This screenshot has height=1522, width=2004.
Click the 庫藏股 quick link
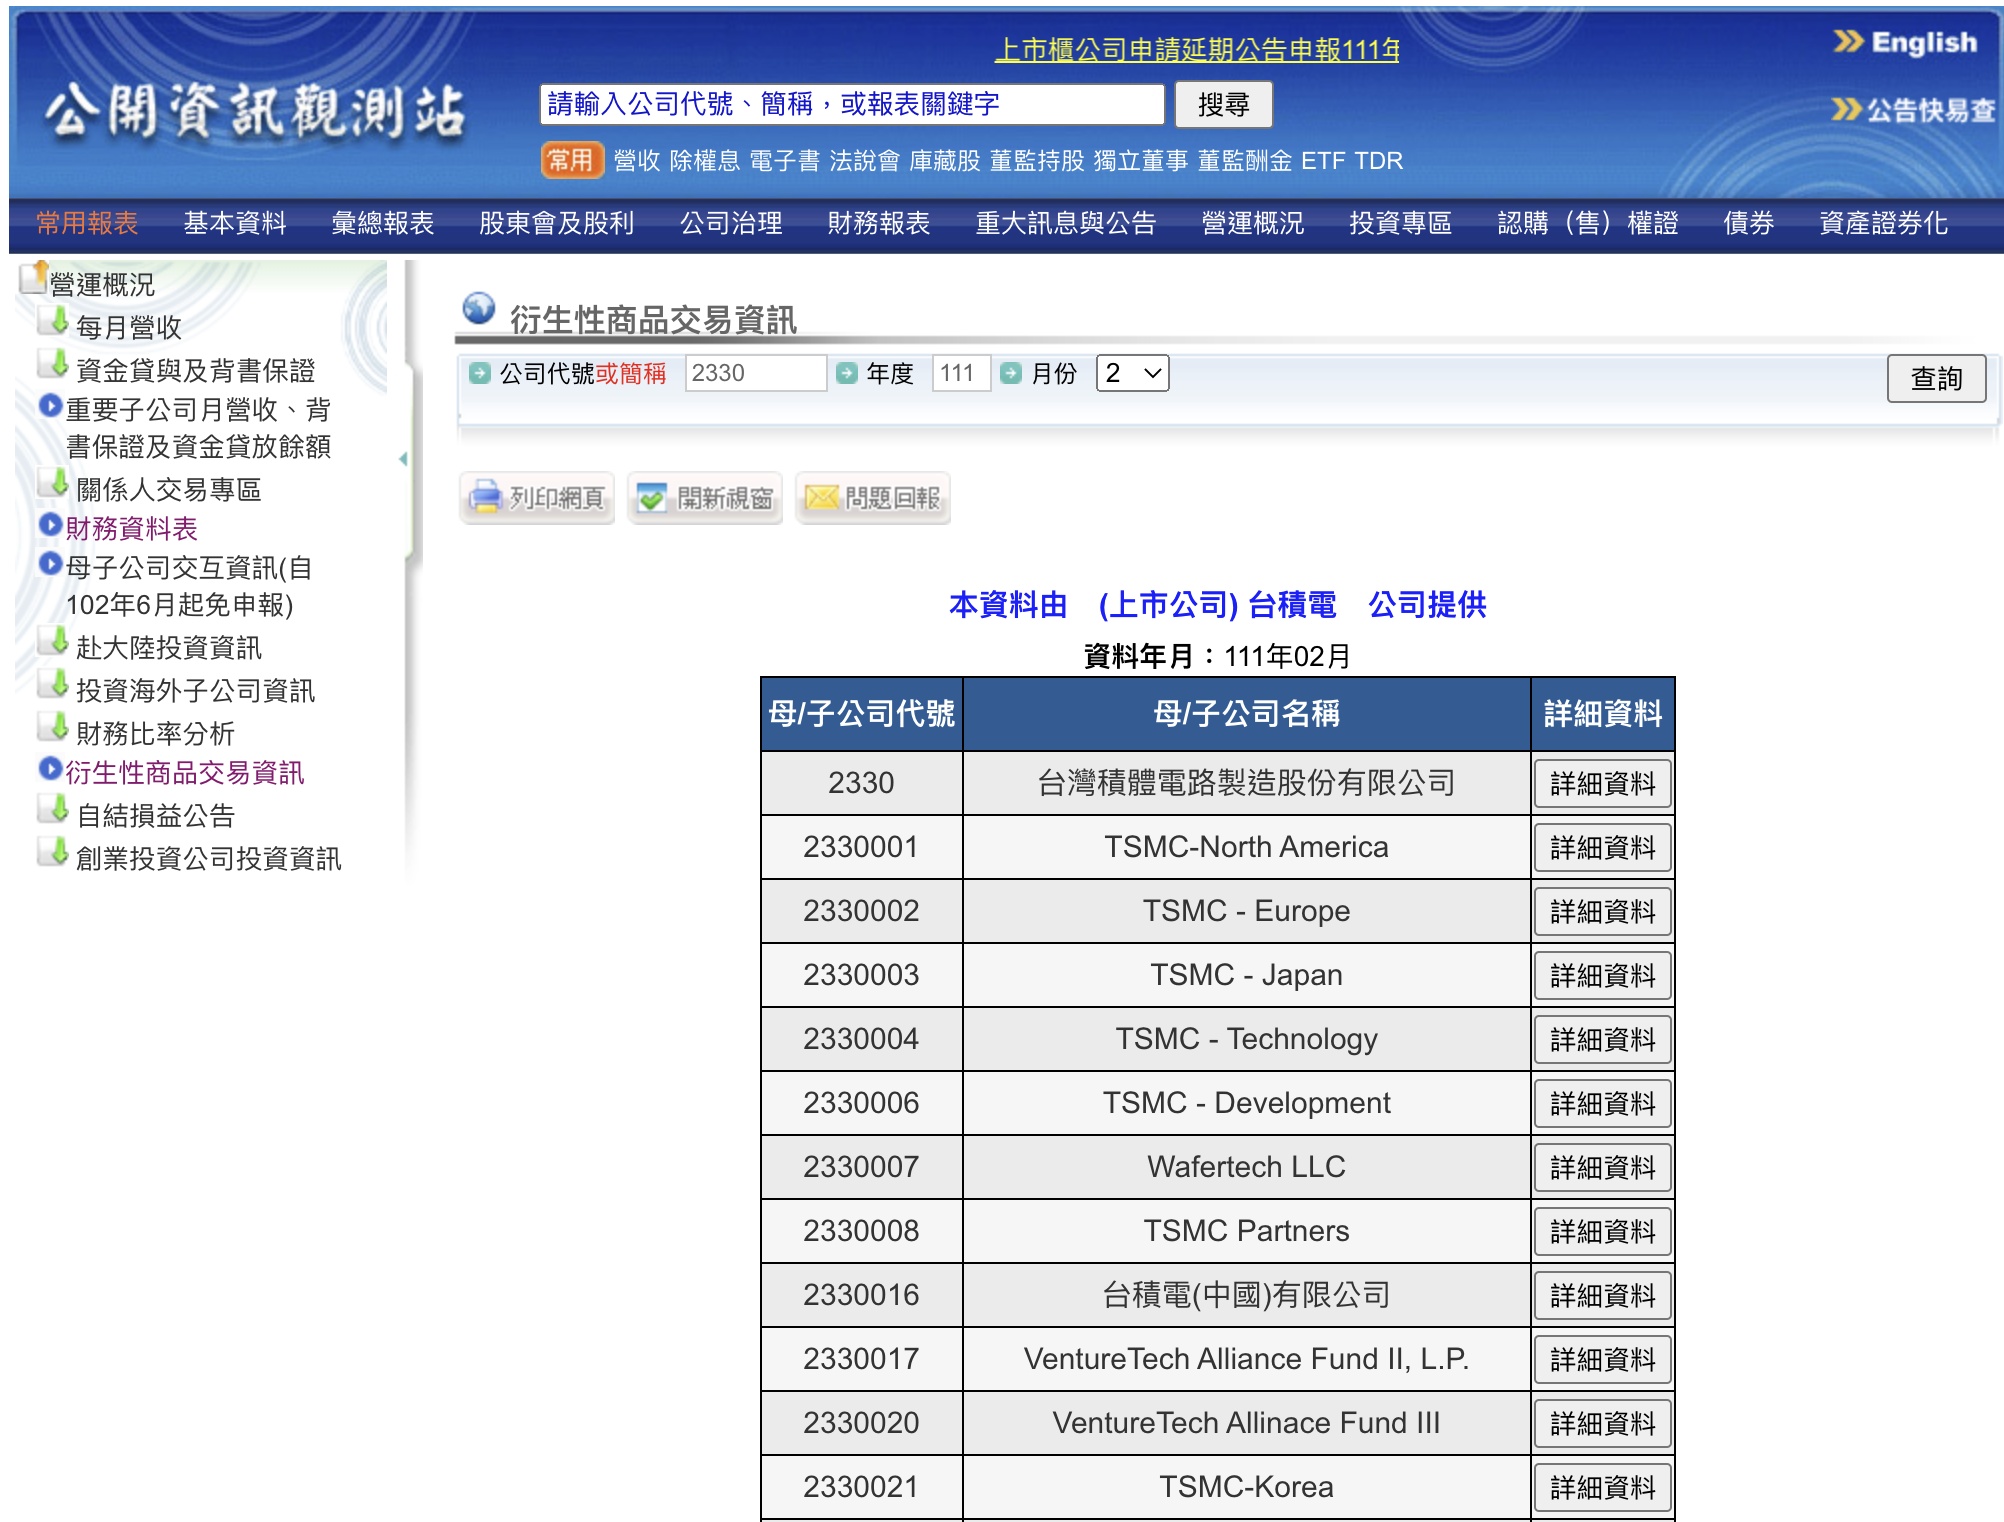945,161
